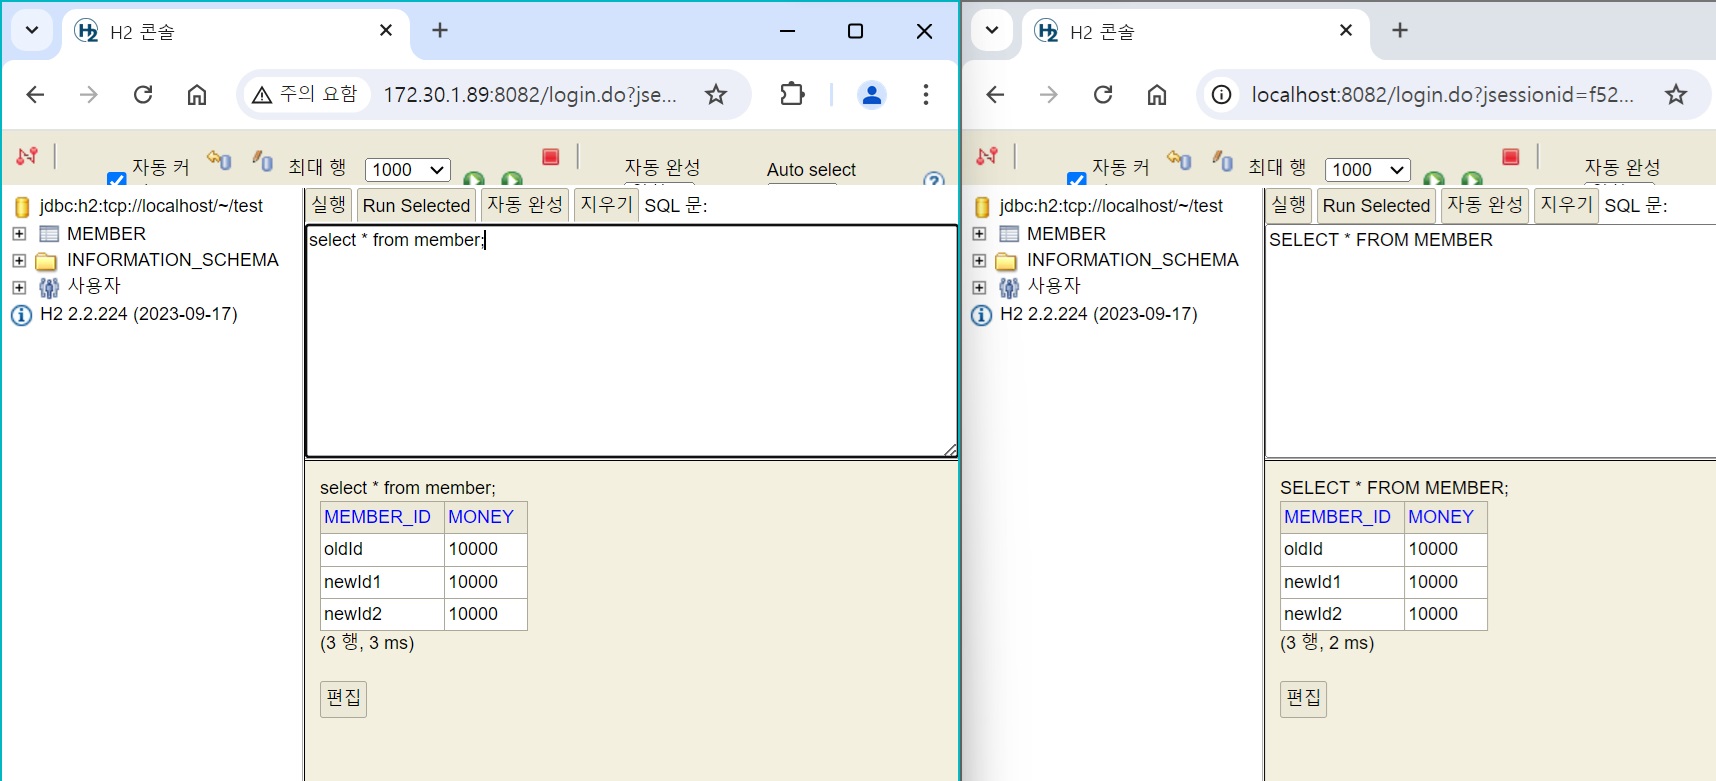Open a new tab in the left browser
Image resolution: width=1716 pixels, height=781 pixels.
click(x=440, y=30)
